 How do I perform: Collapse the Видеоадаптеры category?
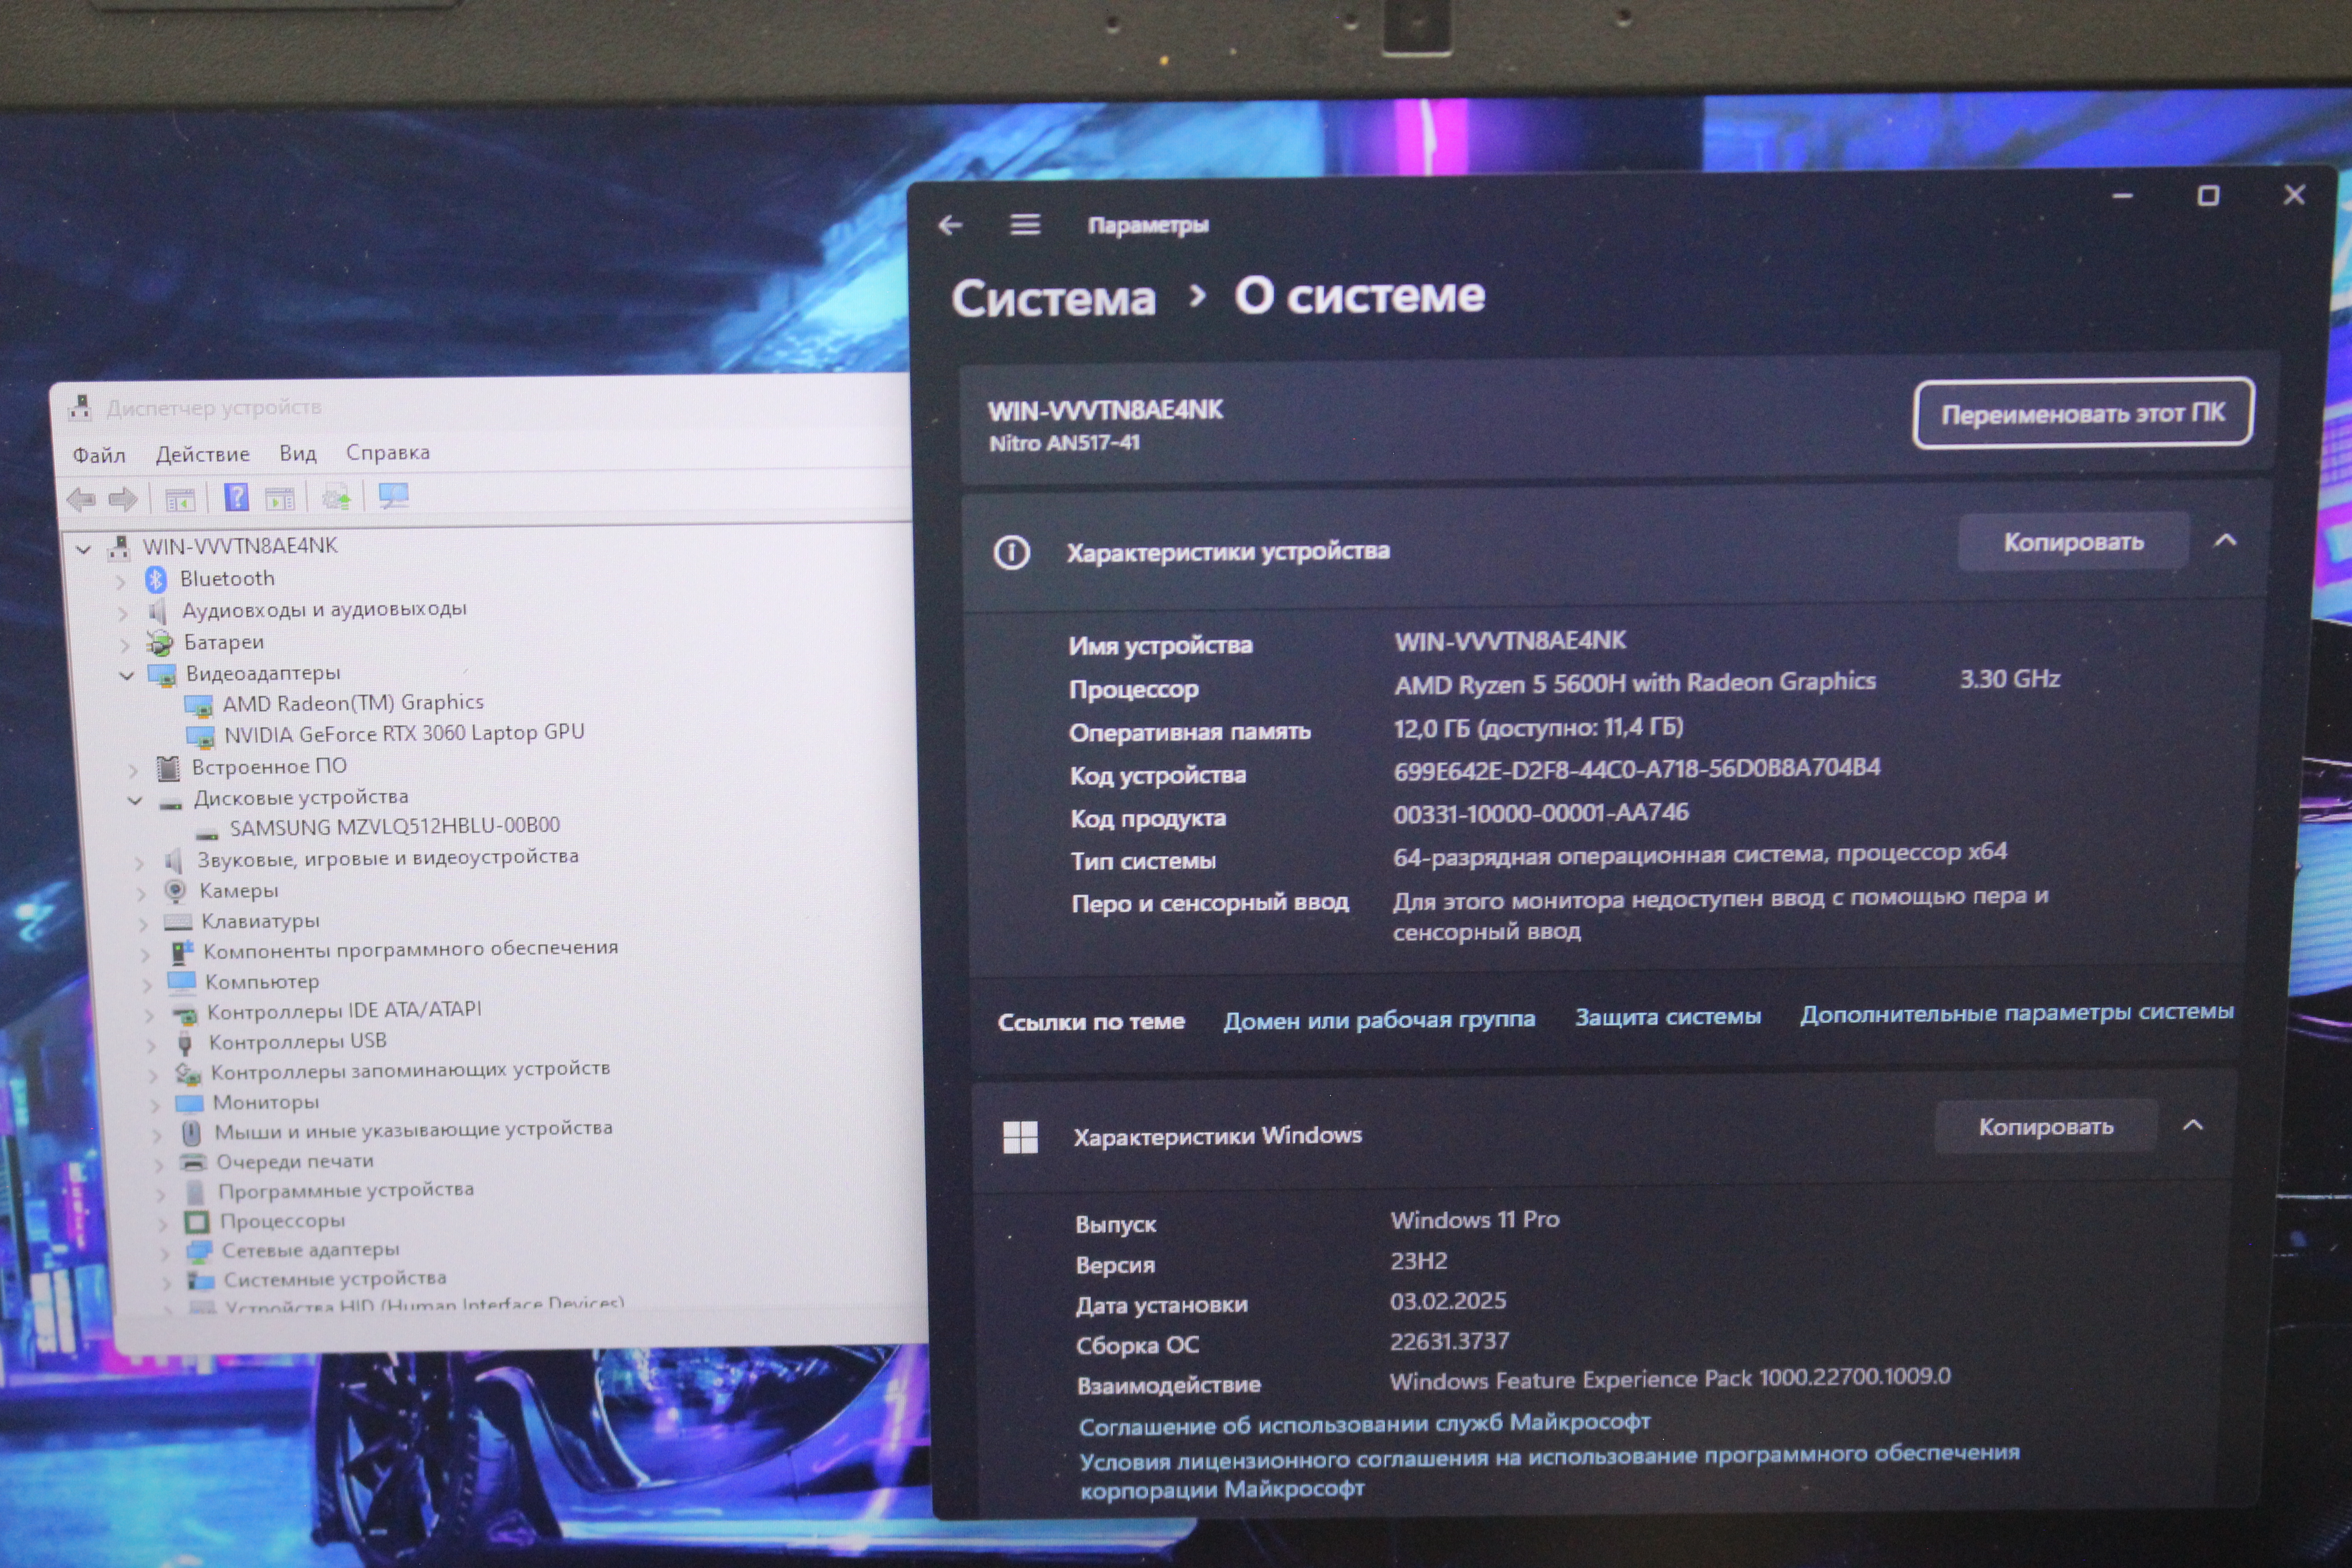(x=127, y=676)
